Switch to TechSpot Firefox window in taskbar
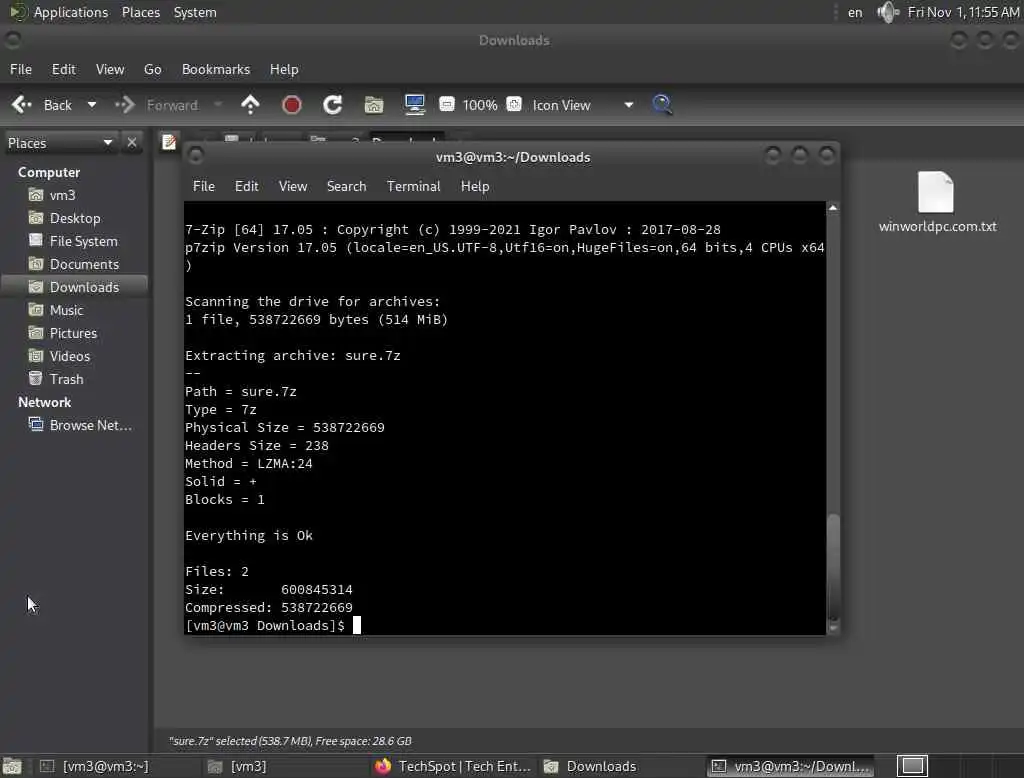The width and height of the screenshot is (1024, 778). [x=453, y=766]
